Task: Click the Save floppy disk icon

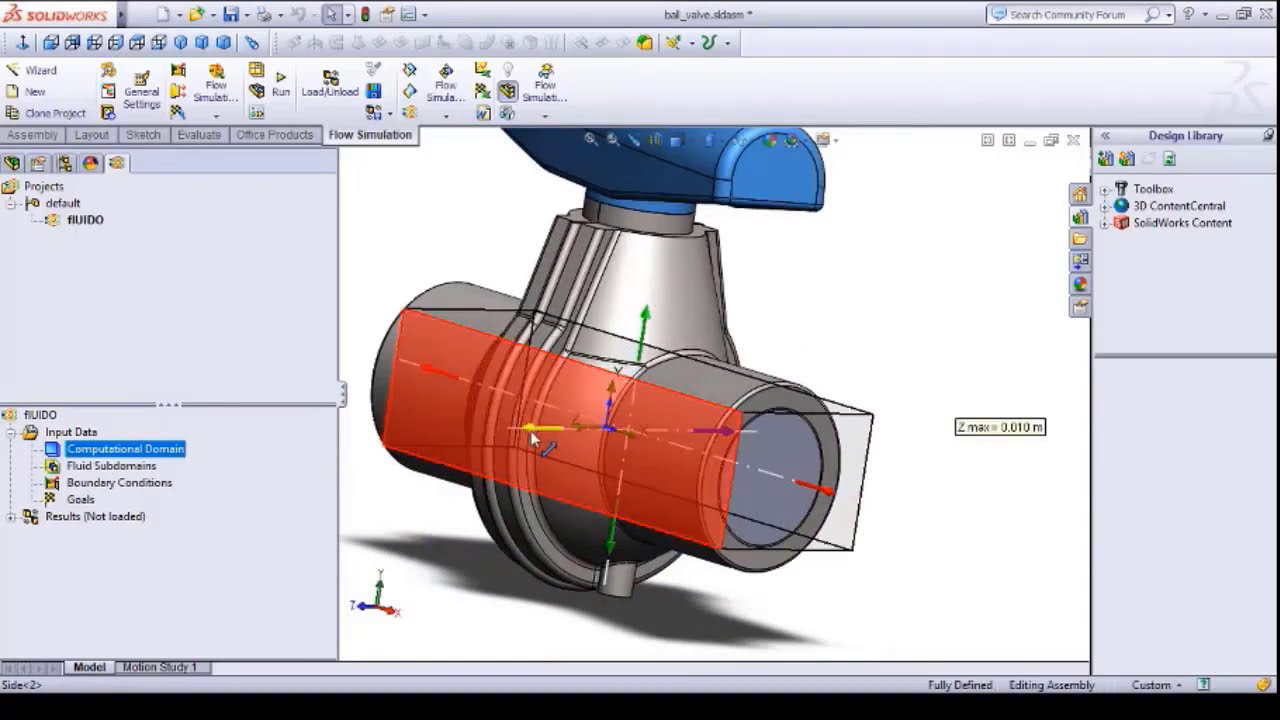Action: pos(231,14)
